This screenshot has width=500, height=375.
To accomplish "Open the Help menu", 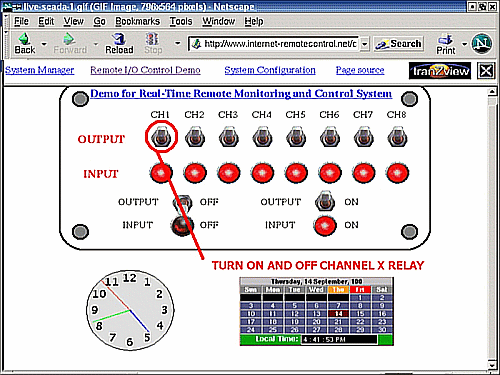I will pyautogui.click(x=254, y=21).
